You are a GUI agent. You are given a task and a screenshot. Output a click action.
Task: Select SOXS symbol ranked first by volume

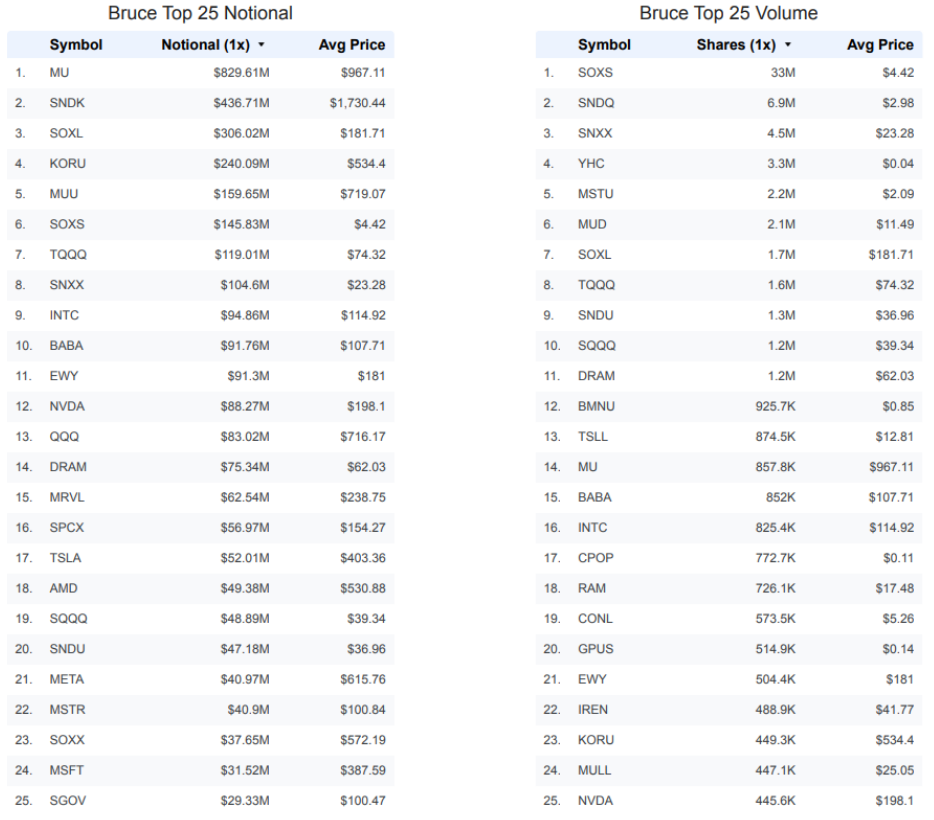point(595,73)
